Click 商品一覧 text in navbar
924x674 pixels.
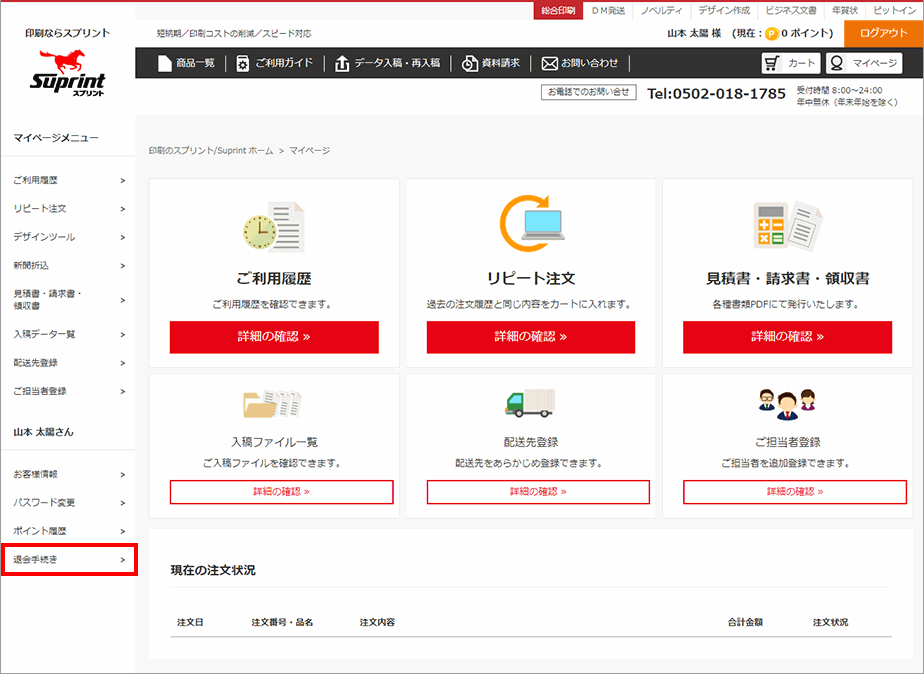click(x=196, y=63)
